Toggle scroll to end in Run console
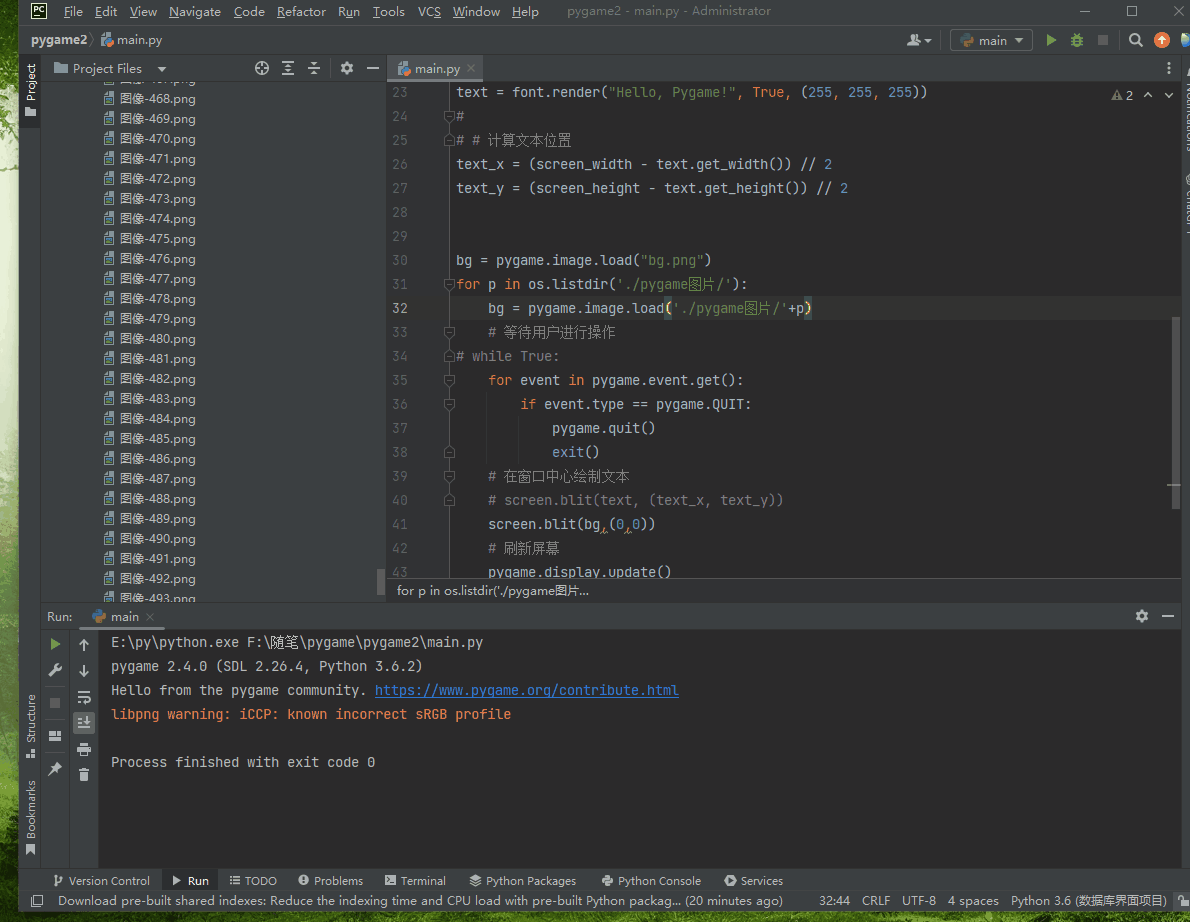This screenshot has width=1190, height=922. coord(84,723)
